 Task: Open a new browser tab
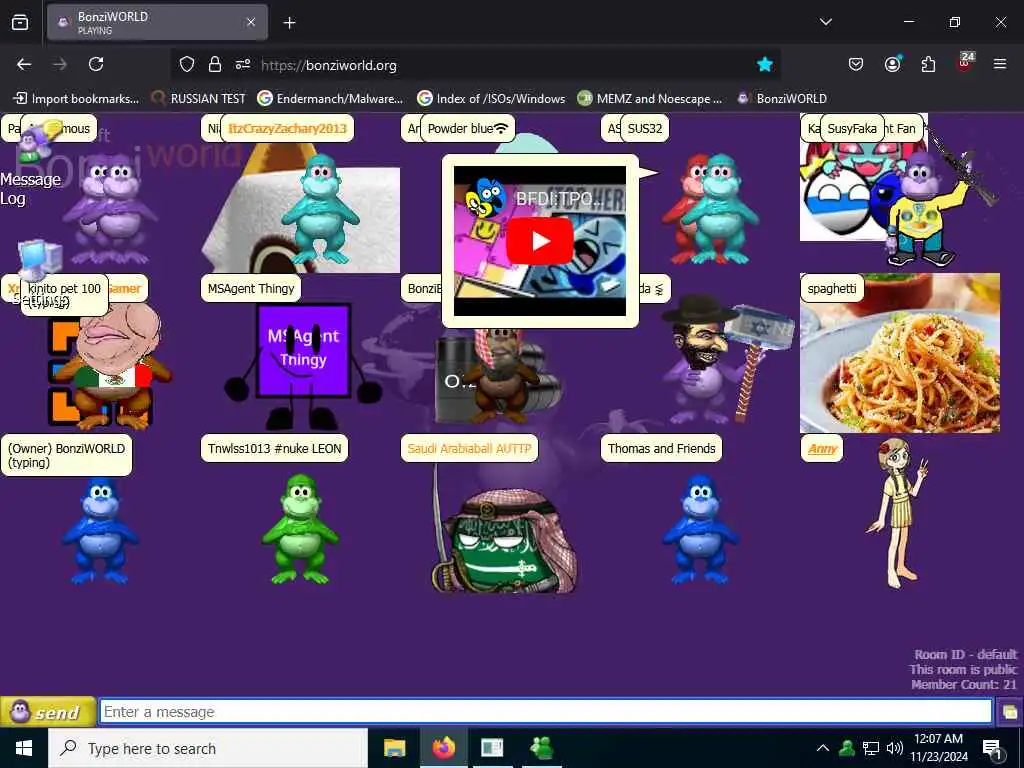coord(289,23)
